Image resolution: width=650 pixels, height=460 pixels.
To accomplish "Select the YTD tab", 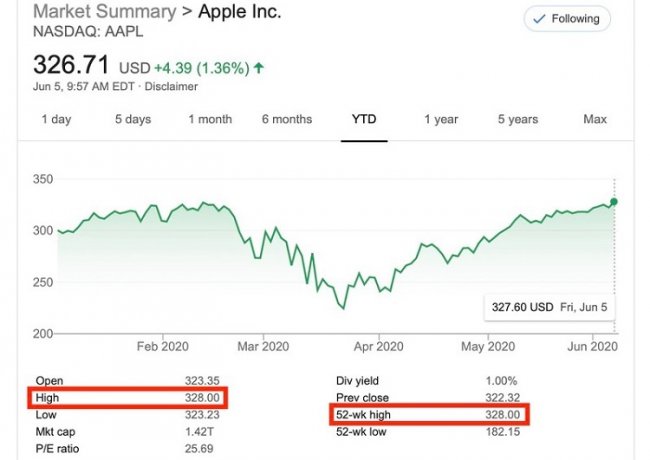I will (x=364, y=120).
